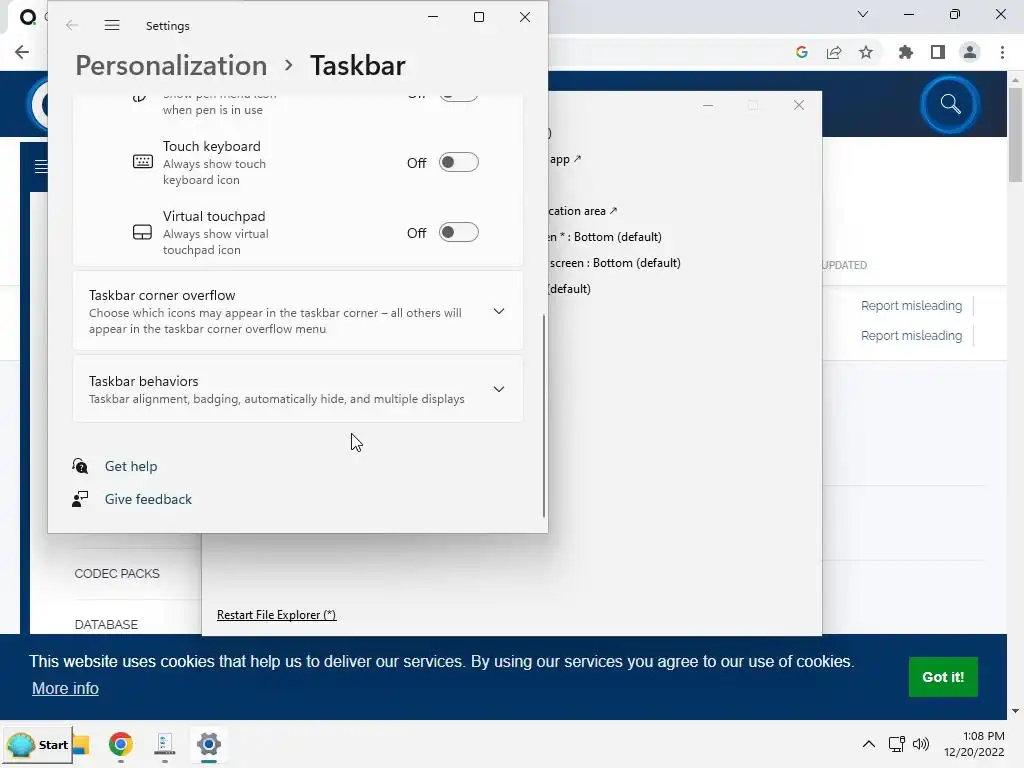Open the taskbar app next to Chrome
Screen dimensions: 1024x768
165,744
